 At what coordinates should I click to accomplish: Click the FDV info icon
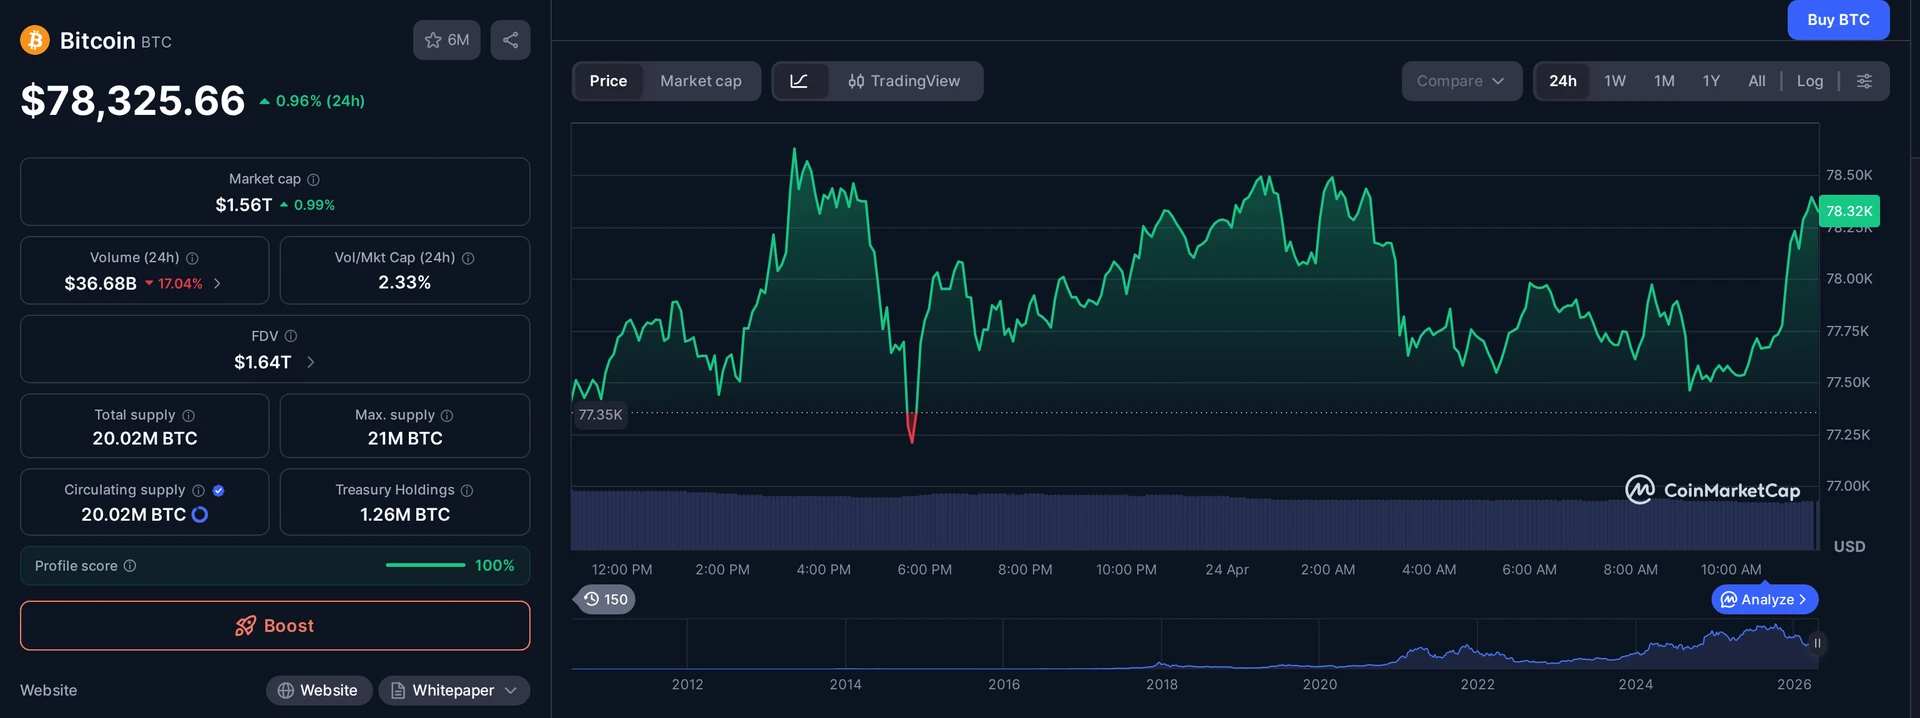click(x=291, y=336)
